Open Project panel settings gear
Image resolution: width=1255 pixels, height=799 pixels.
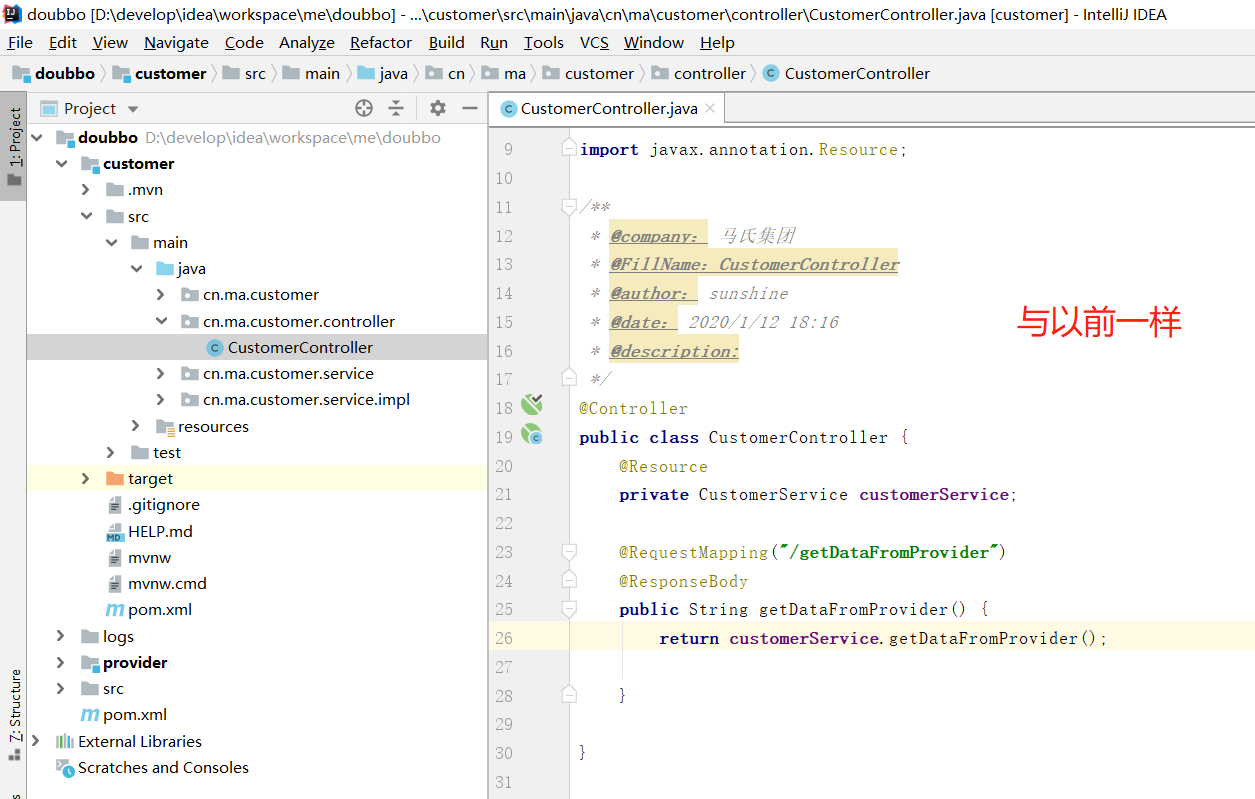coord(437,108)
